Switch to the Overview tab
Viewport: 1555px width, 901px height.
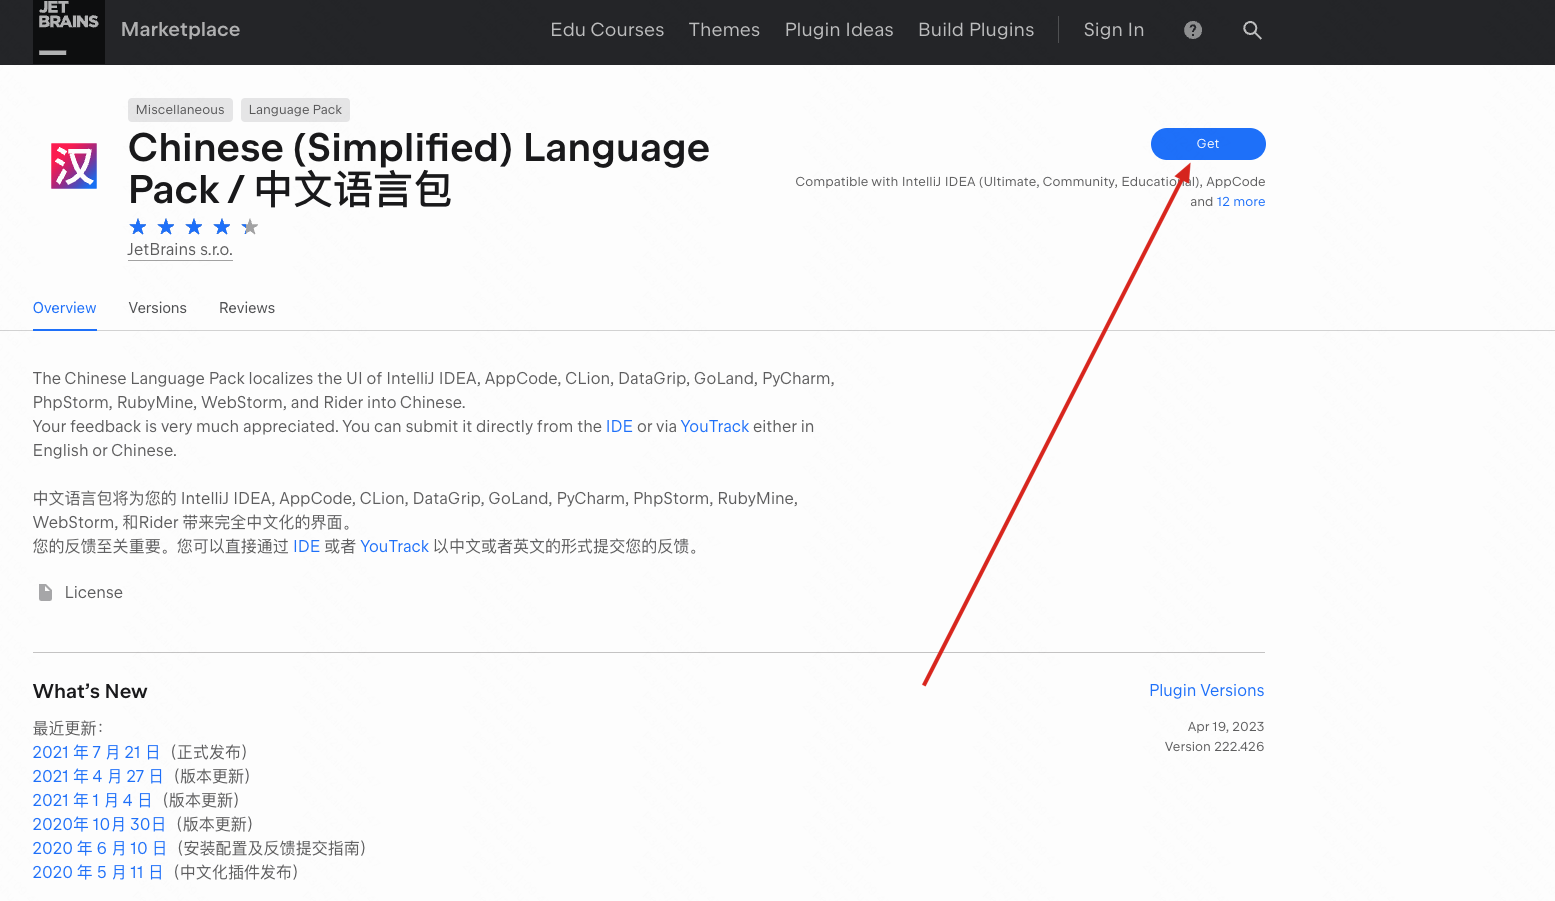[65, 308]
